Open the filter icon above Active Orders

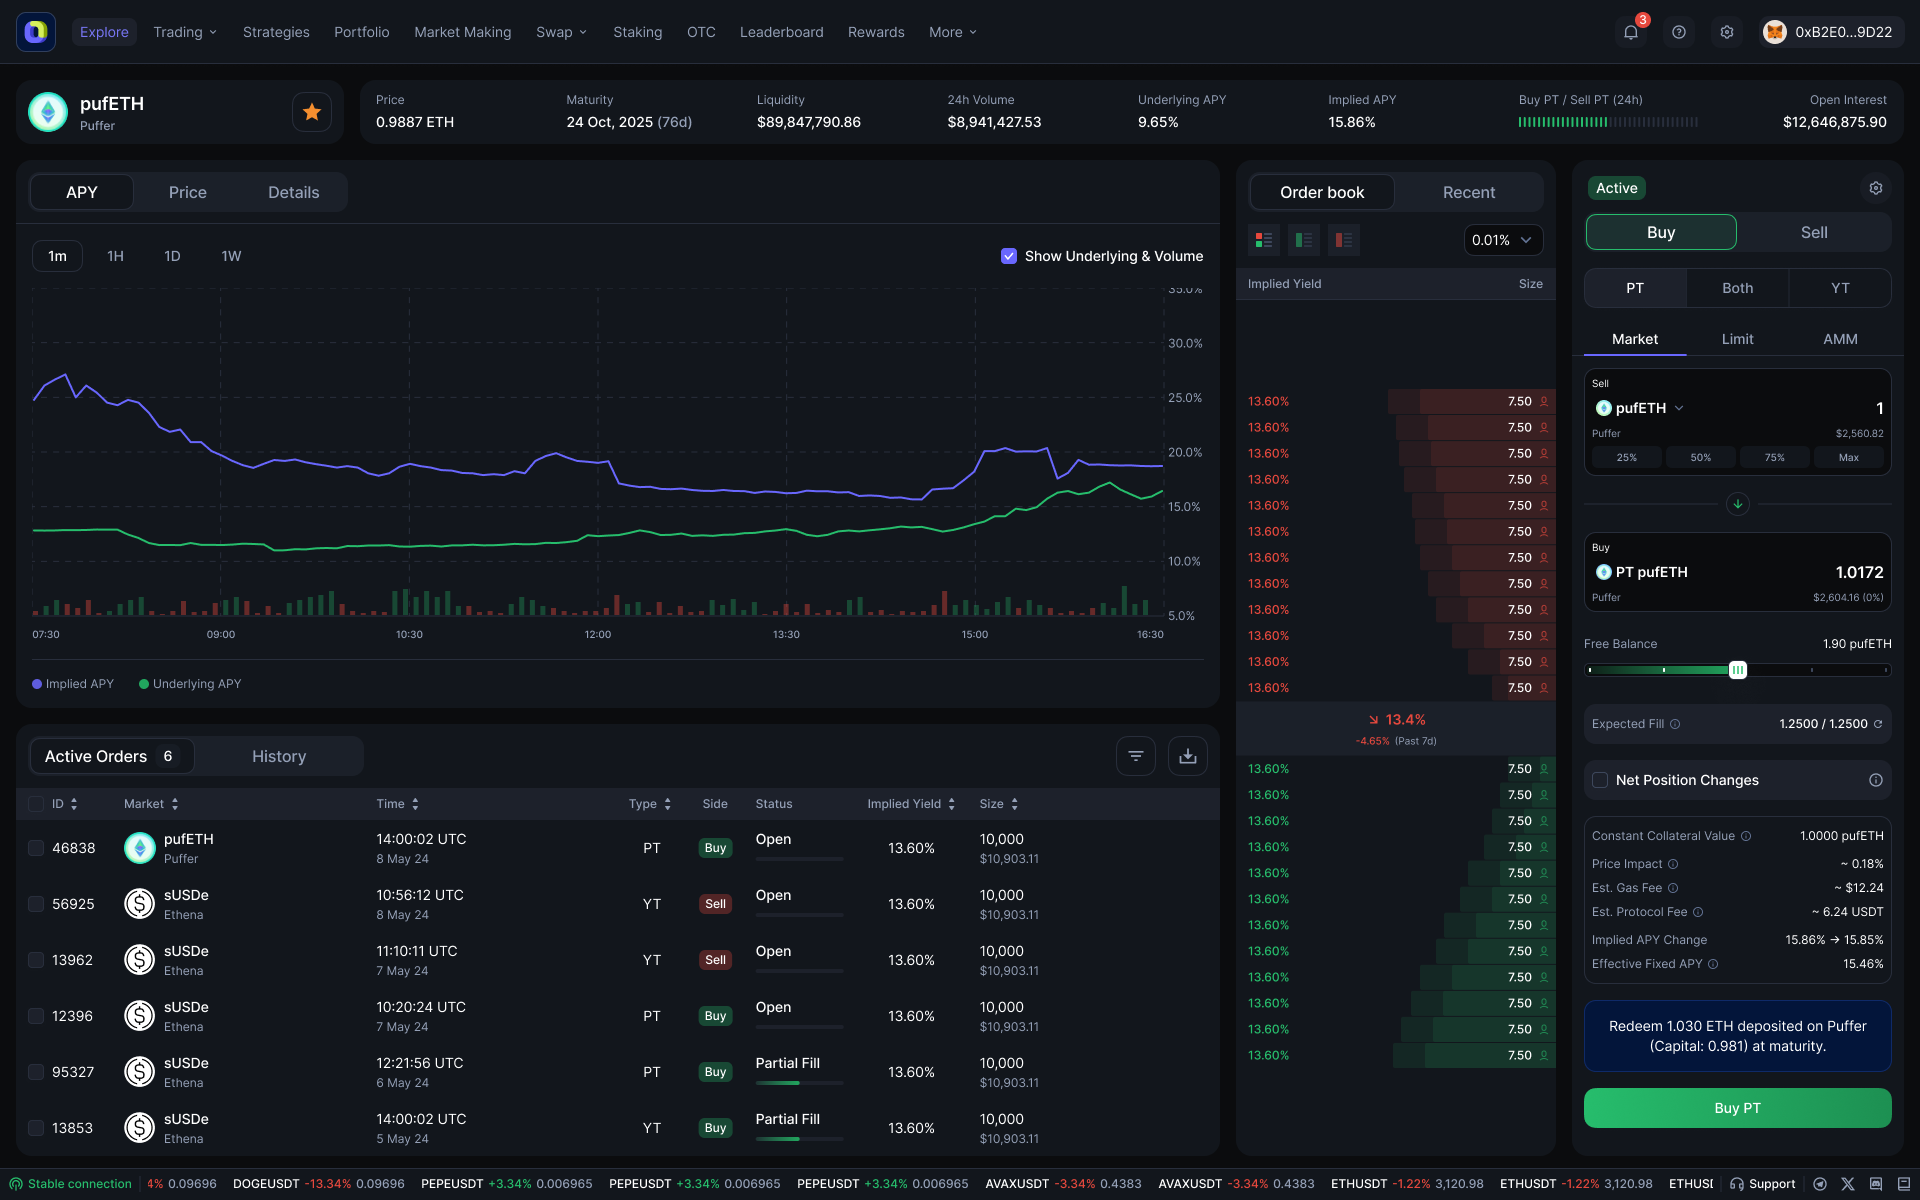tap(1135, 755)
